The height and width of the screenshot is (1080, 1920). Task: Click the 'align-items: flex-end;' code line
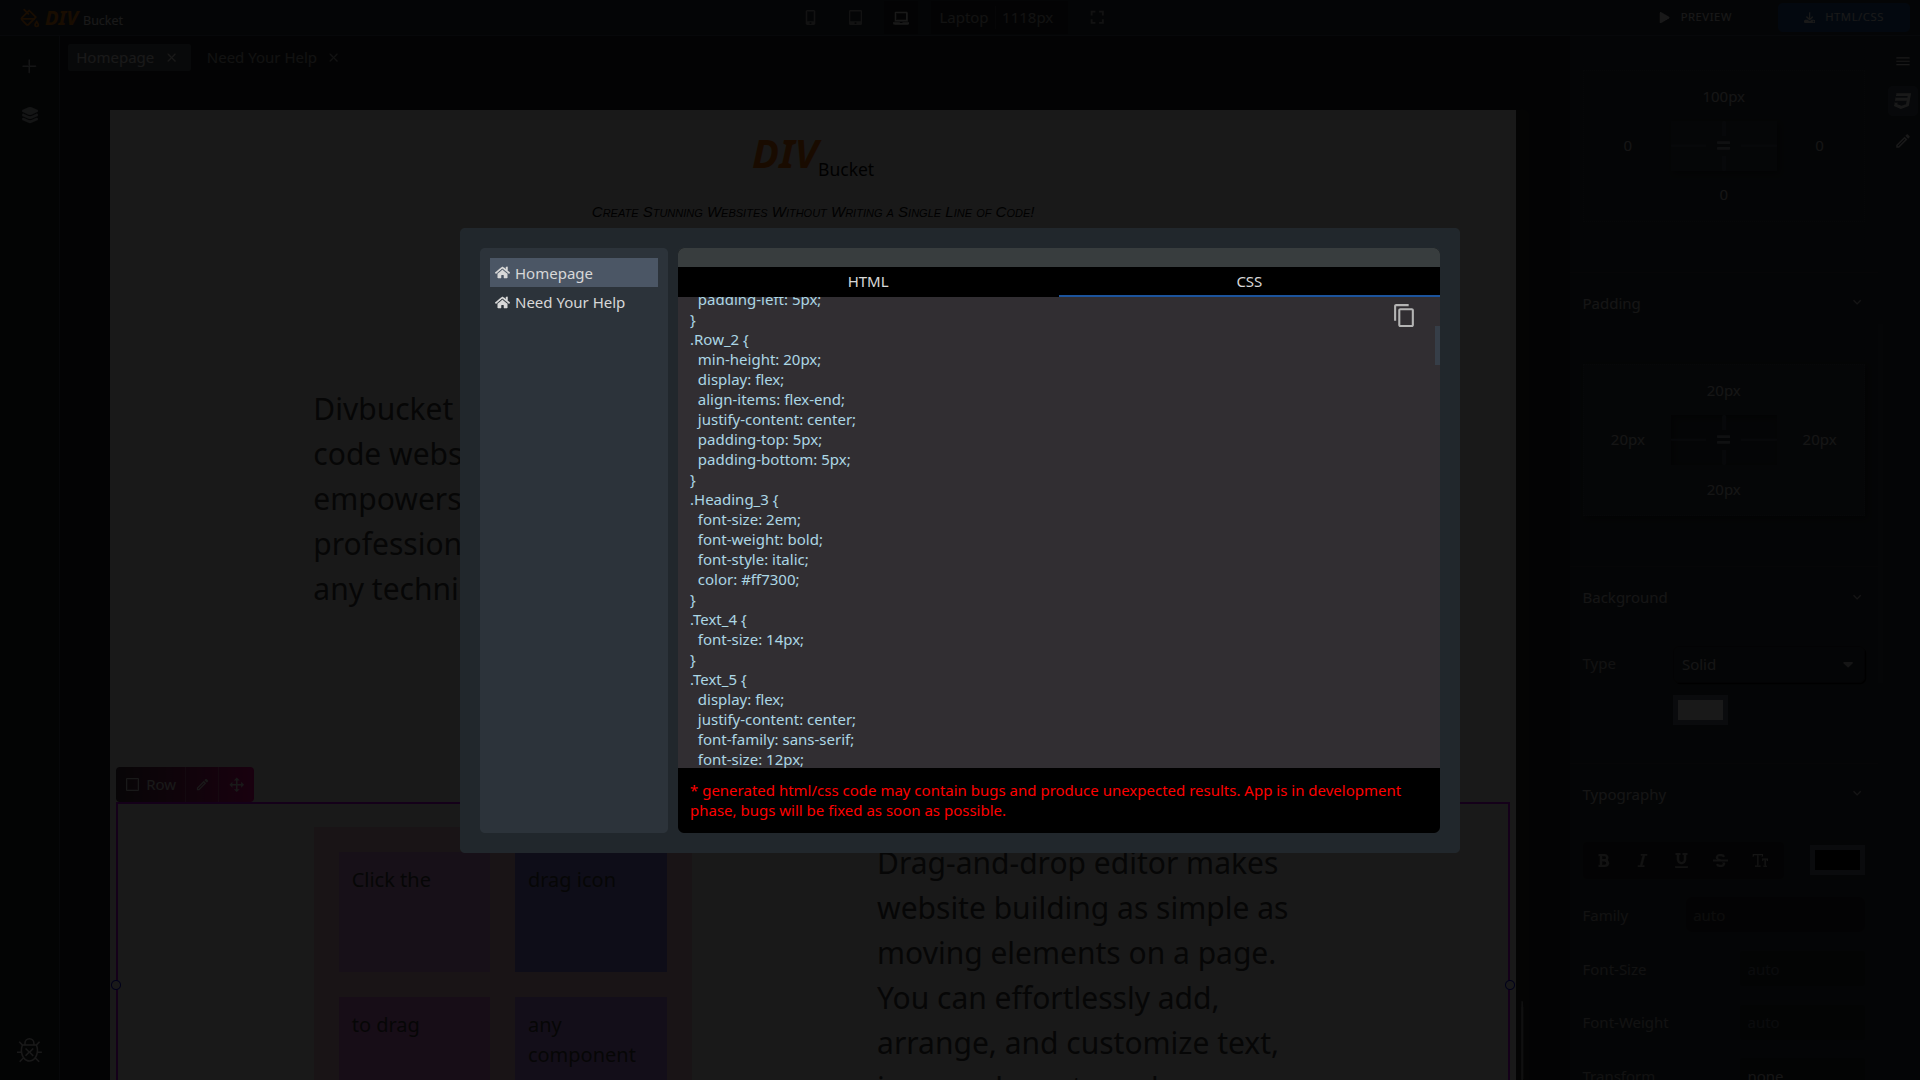771,400
